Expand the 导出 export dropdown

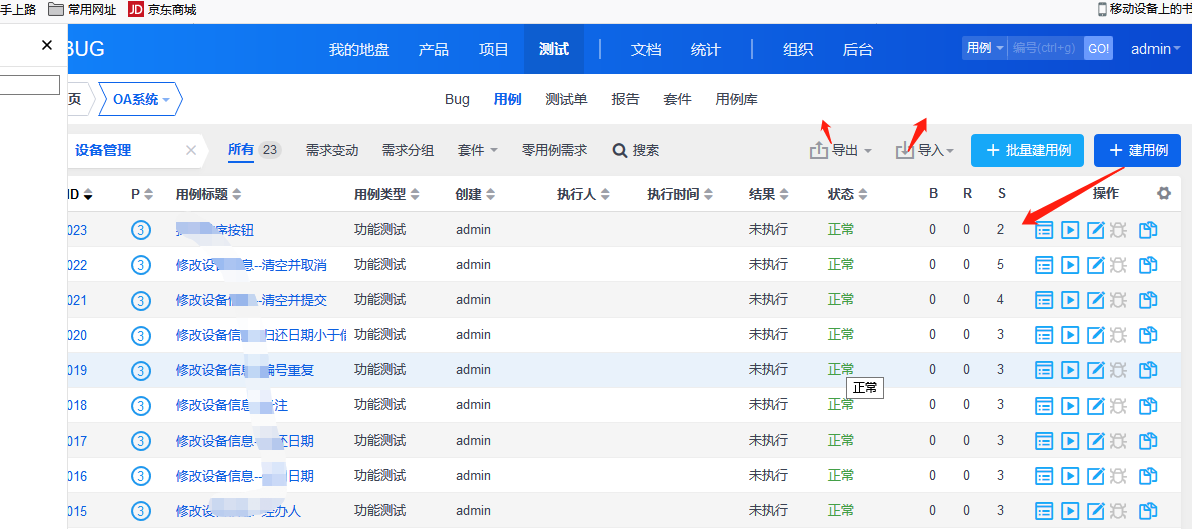(841, 150)
